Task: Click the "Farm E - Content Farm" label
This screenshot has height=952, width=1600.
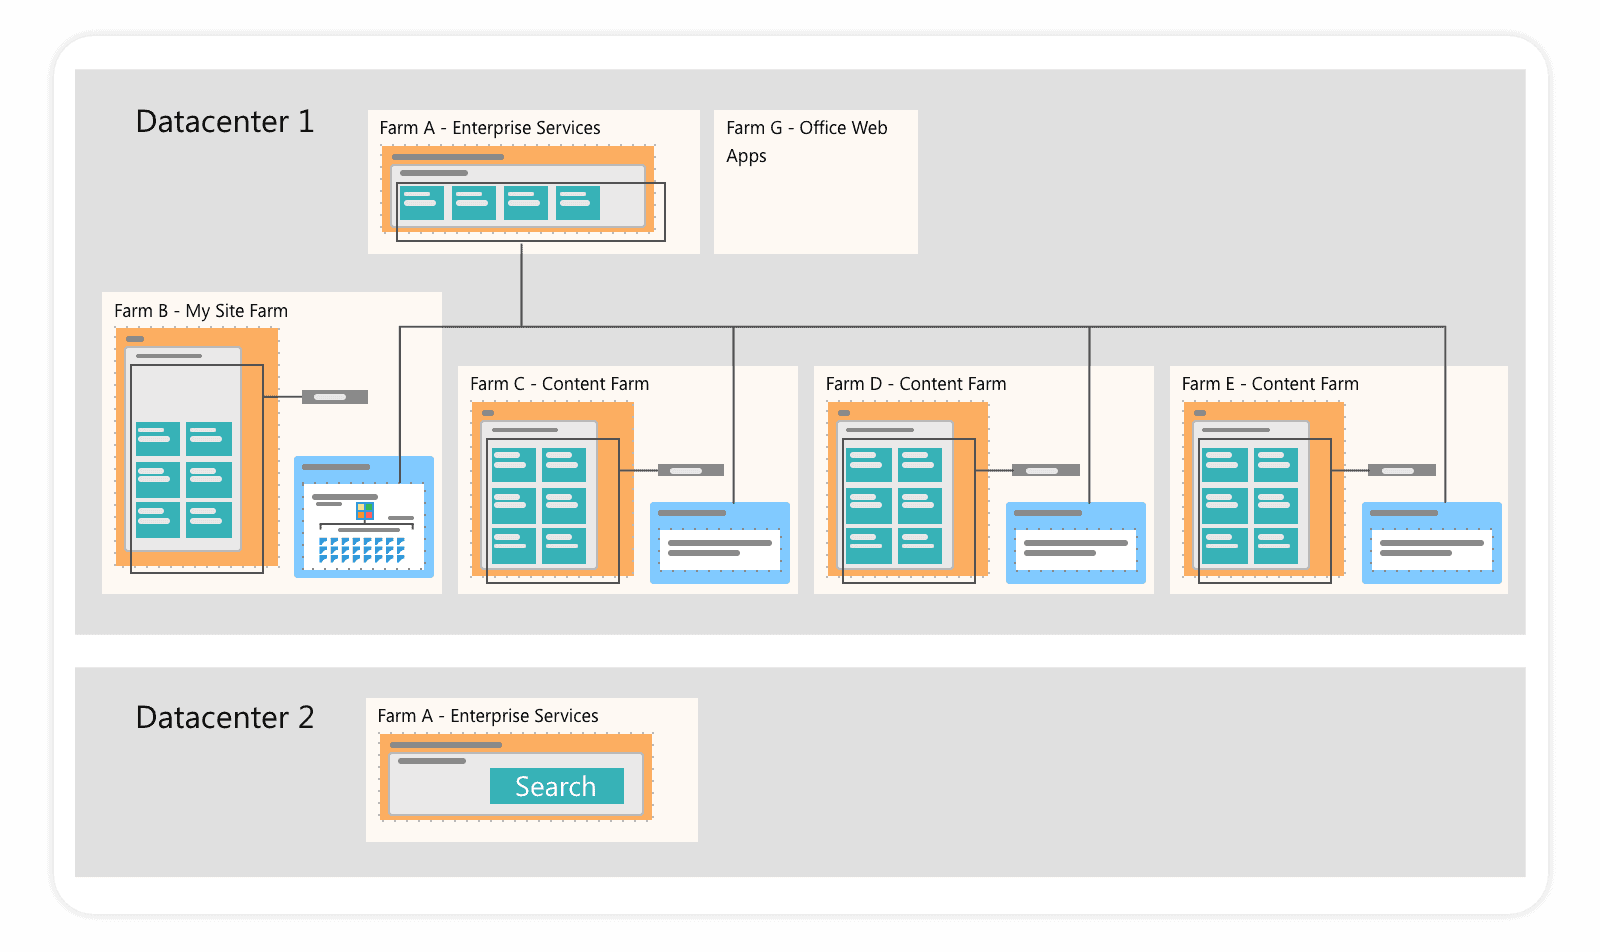Action: pyautogui.click(x=1270, y=384)
